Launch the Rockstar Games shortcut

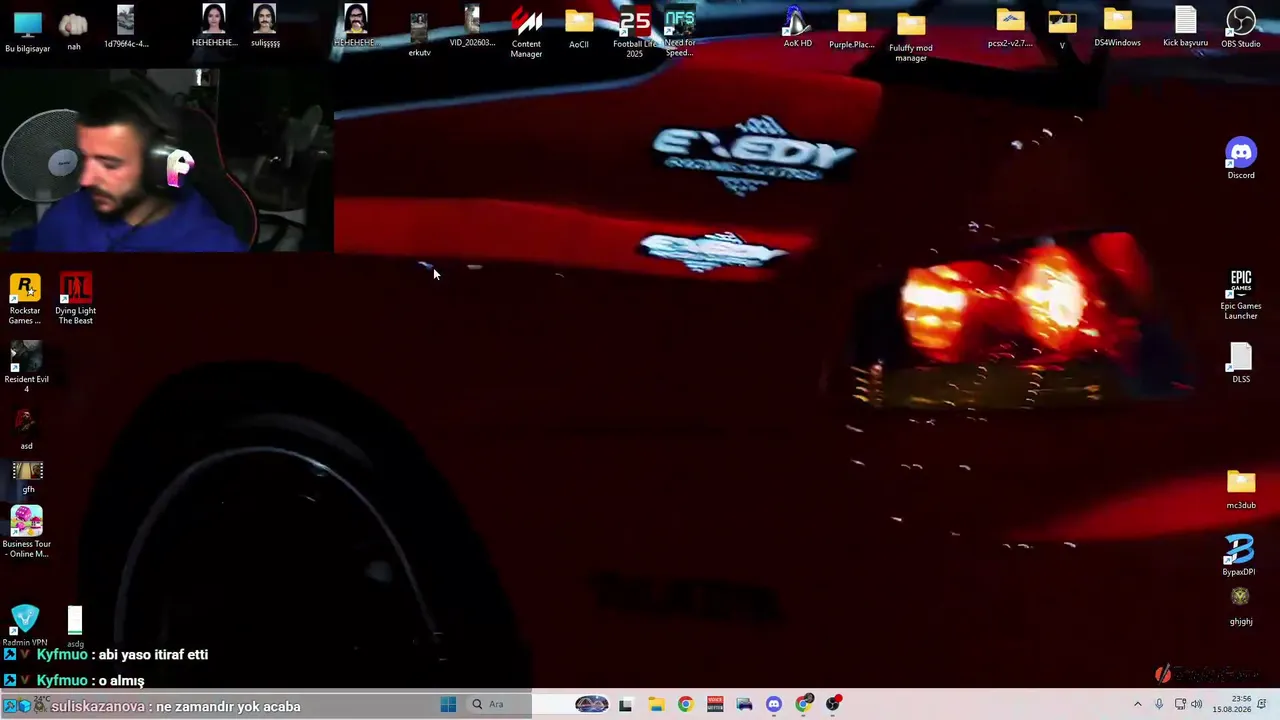(x=25, y=299)
